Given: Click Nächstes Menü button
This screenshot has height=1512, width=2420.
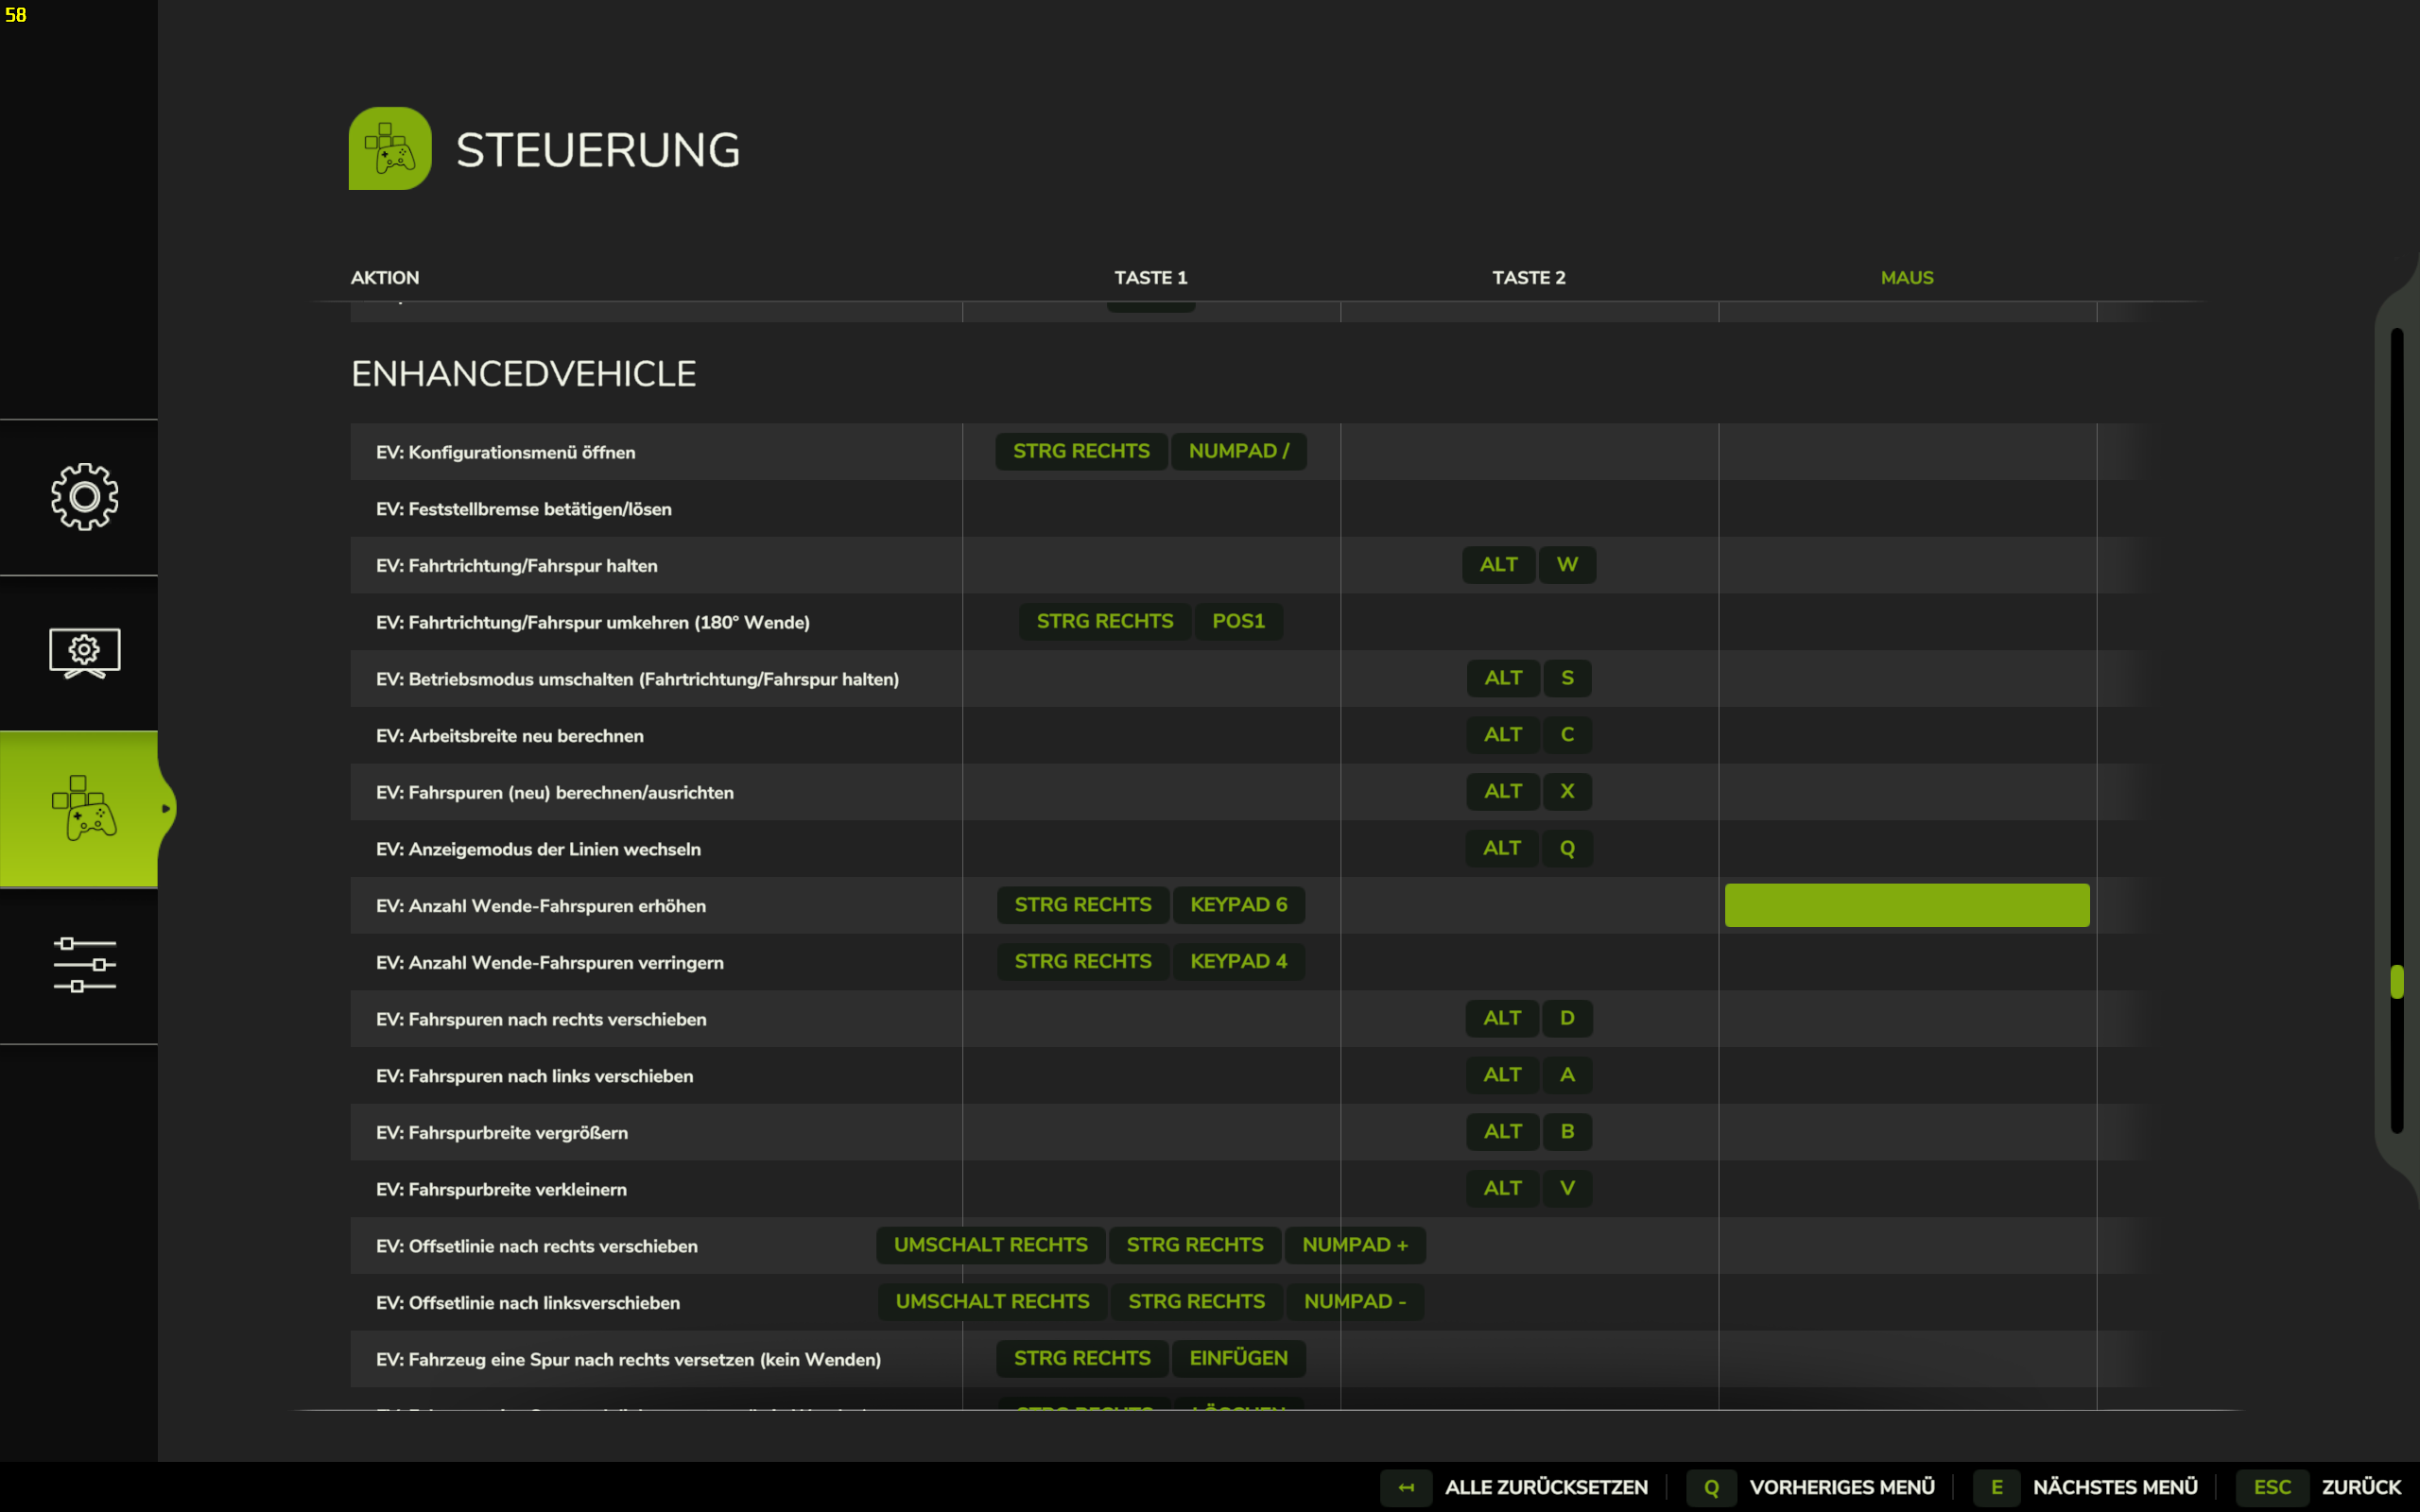Looking at the screenshot, I should (x=2115, y=1487).
